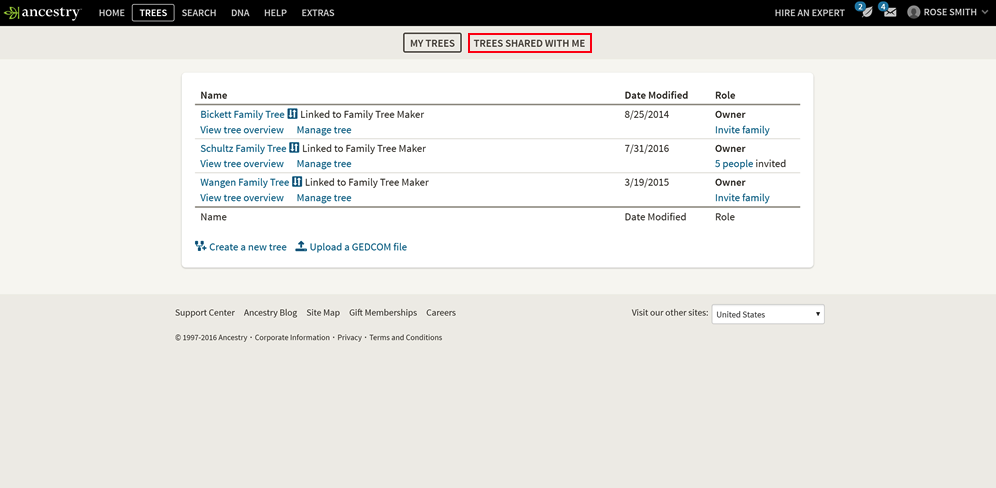This screenshot has height=488, width=996.
Task: Click the Family Tree Maker sync icon beside Bickett
Action: [293, 114]
